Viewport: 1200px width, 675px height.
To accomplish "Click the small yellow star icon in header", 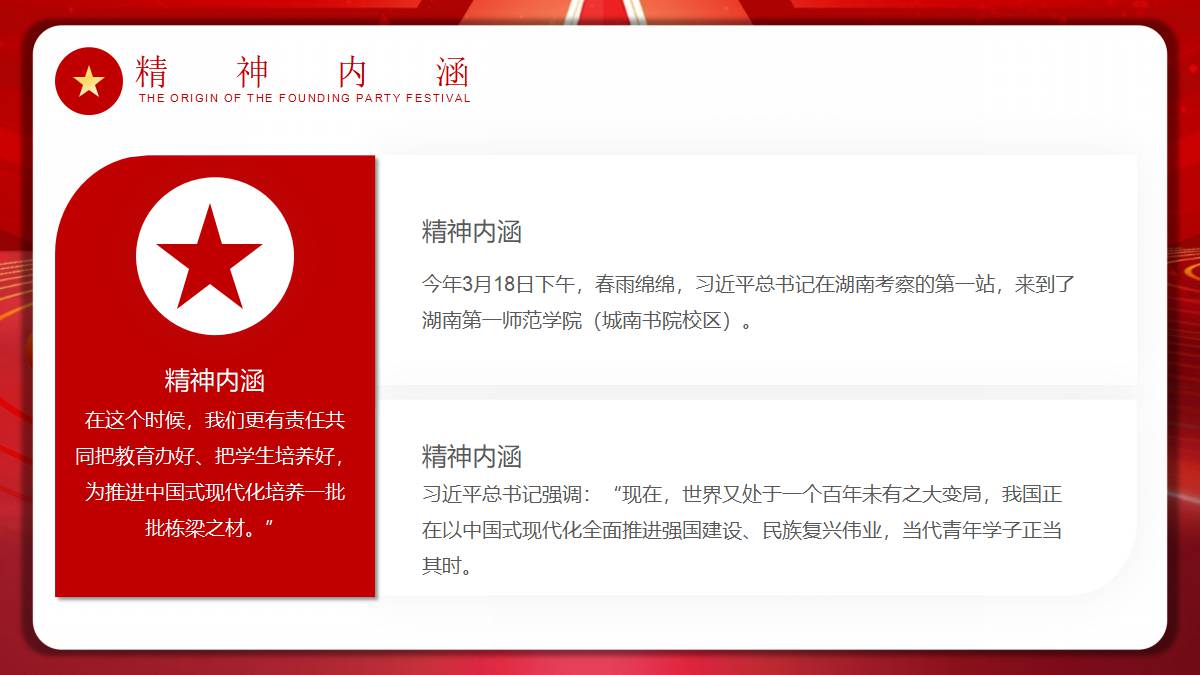I will pyautogui.click(x=89, y=82).
